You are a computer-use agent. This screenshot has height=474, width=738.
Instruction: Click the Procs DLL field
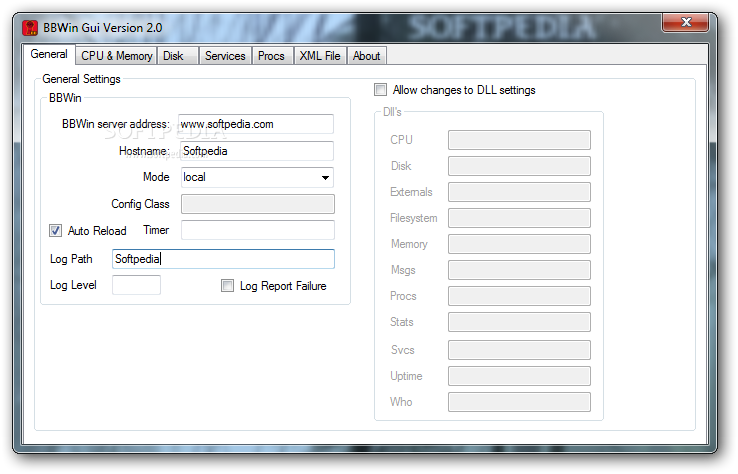(x=519, y=296)
